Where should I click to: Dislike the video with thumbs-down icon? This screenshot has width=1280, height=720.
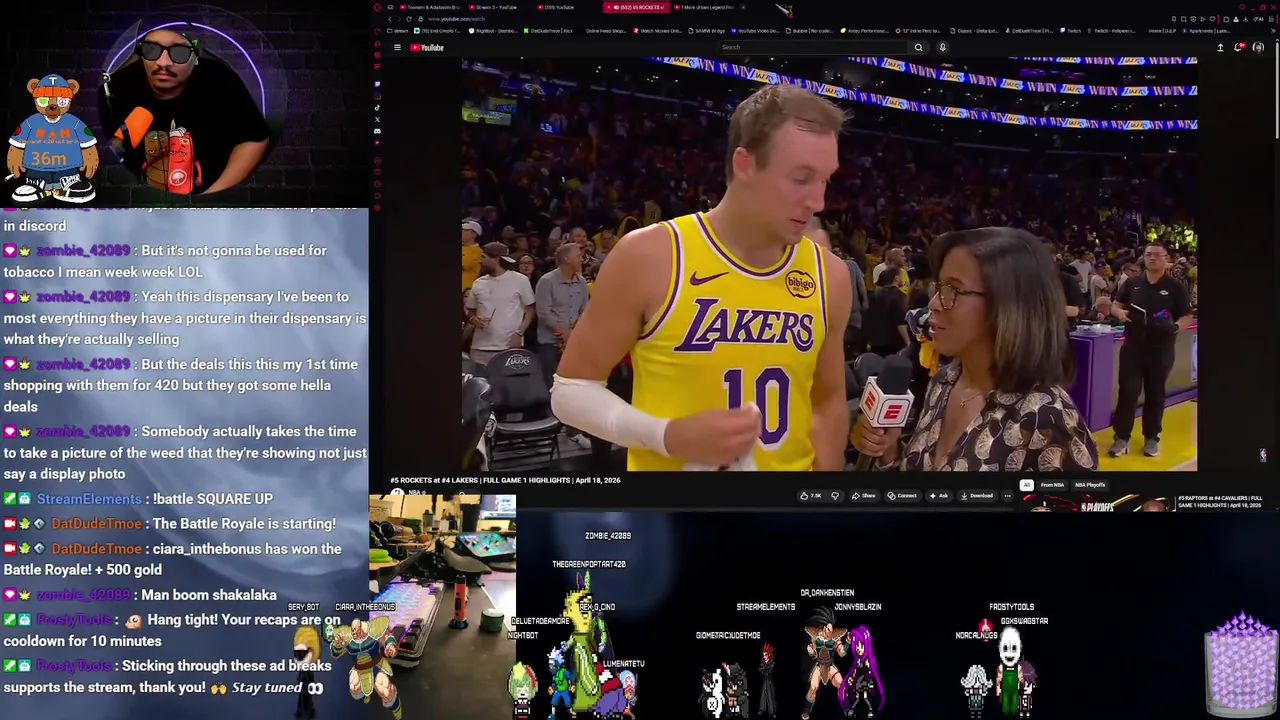[835, 495]
